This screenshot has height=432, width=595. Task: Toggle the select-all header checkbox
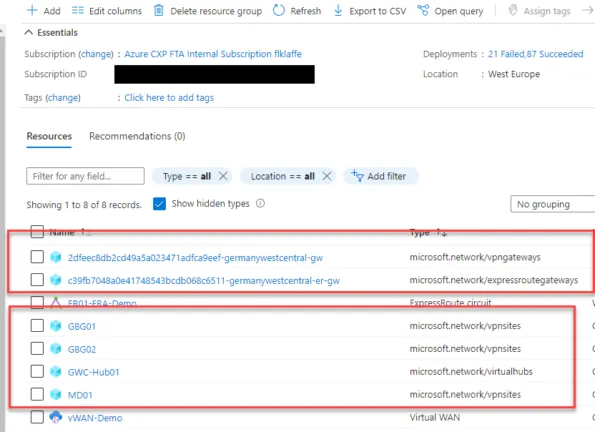37,232
